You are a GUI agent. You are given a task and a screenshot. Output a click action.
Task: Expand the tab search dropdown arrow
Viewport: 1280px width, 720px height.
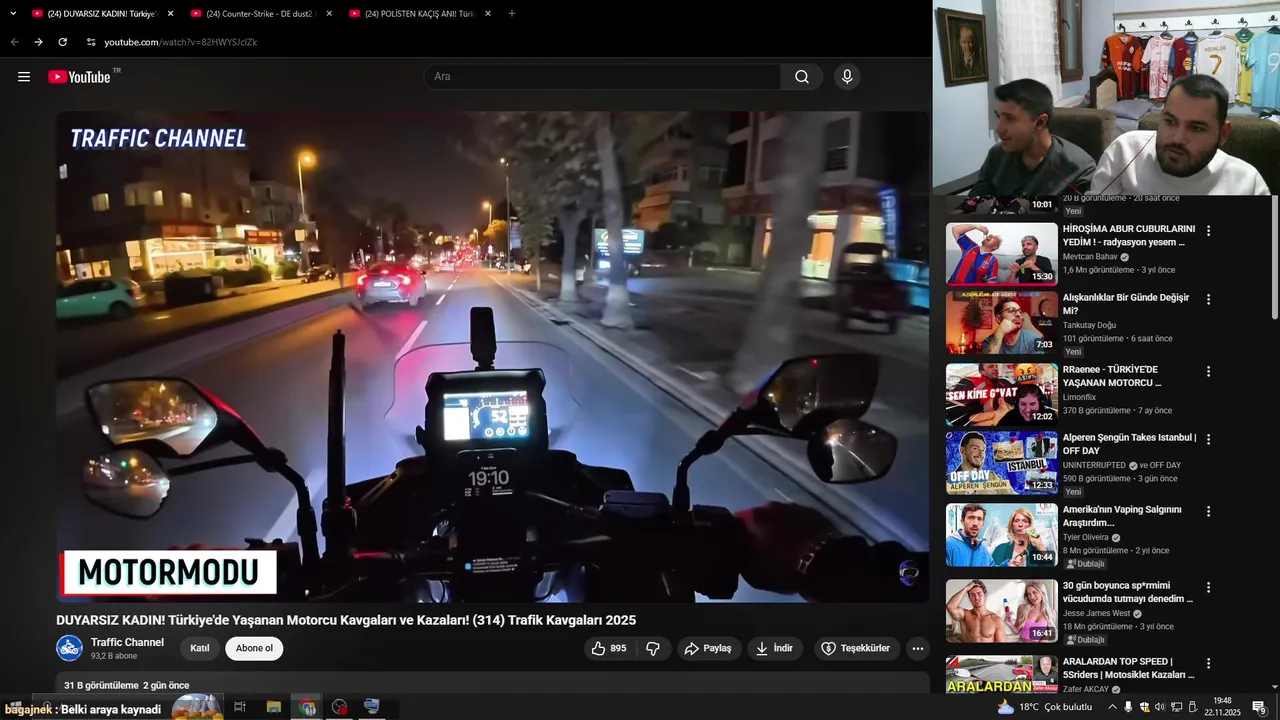coord(13,14)
